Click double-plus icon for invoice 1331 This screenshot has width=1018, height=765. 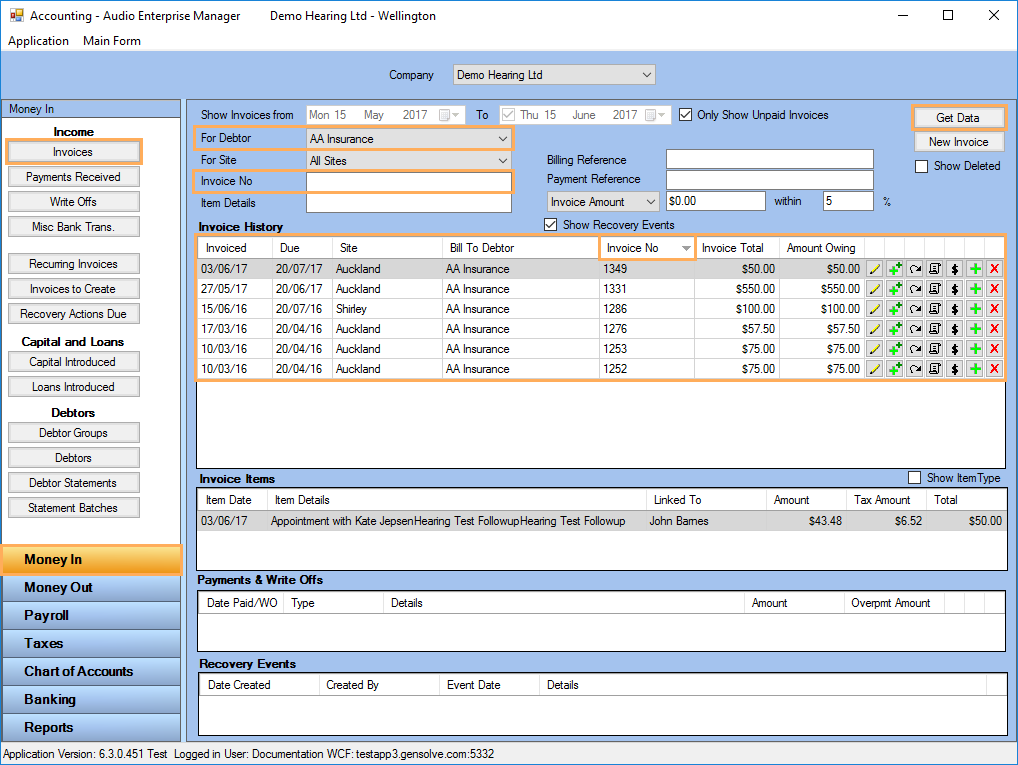click(x=895, y=289)
